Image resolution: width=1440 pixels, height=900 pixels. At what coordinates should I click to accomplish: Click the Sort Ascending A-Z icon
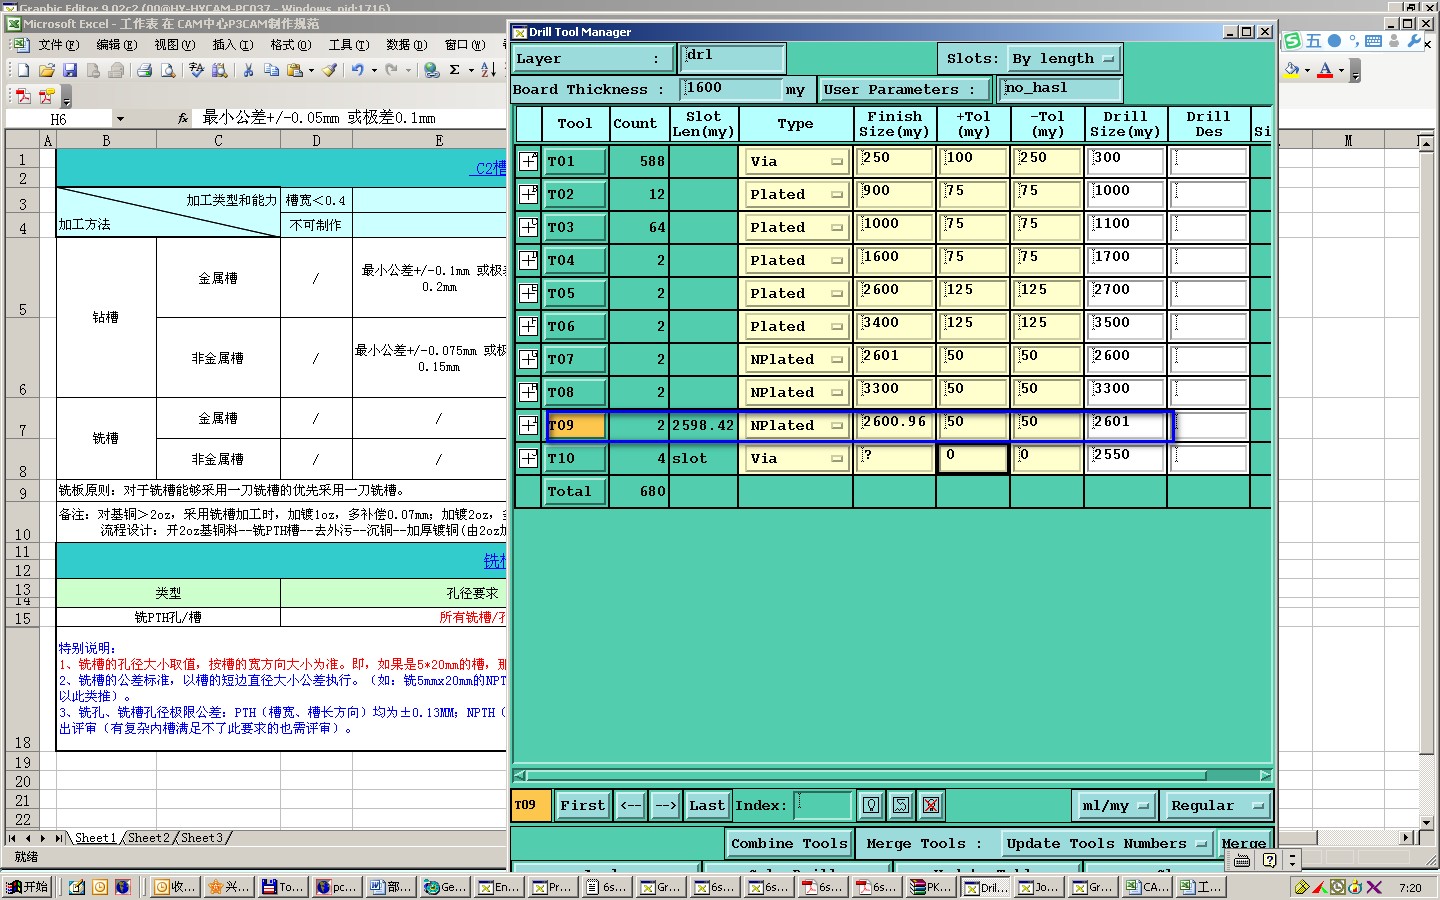pyautogui.click(x=488, y=70)
